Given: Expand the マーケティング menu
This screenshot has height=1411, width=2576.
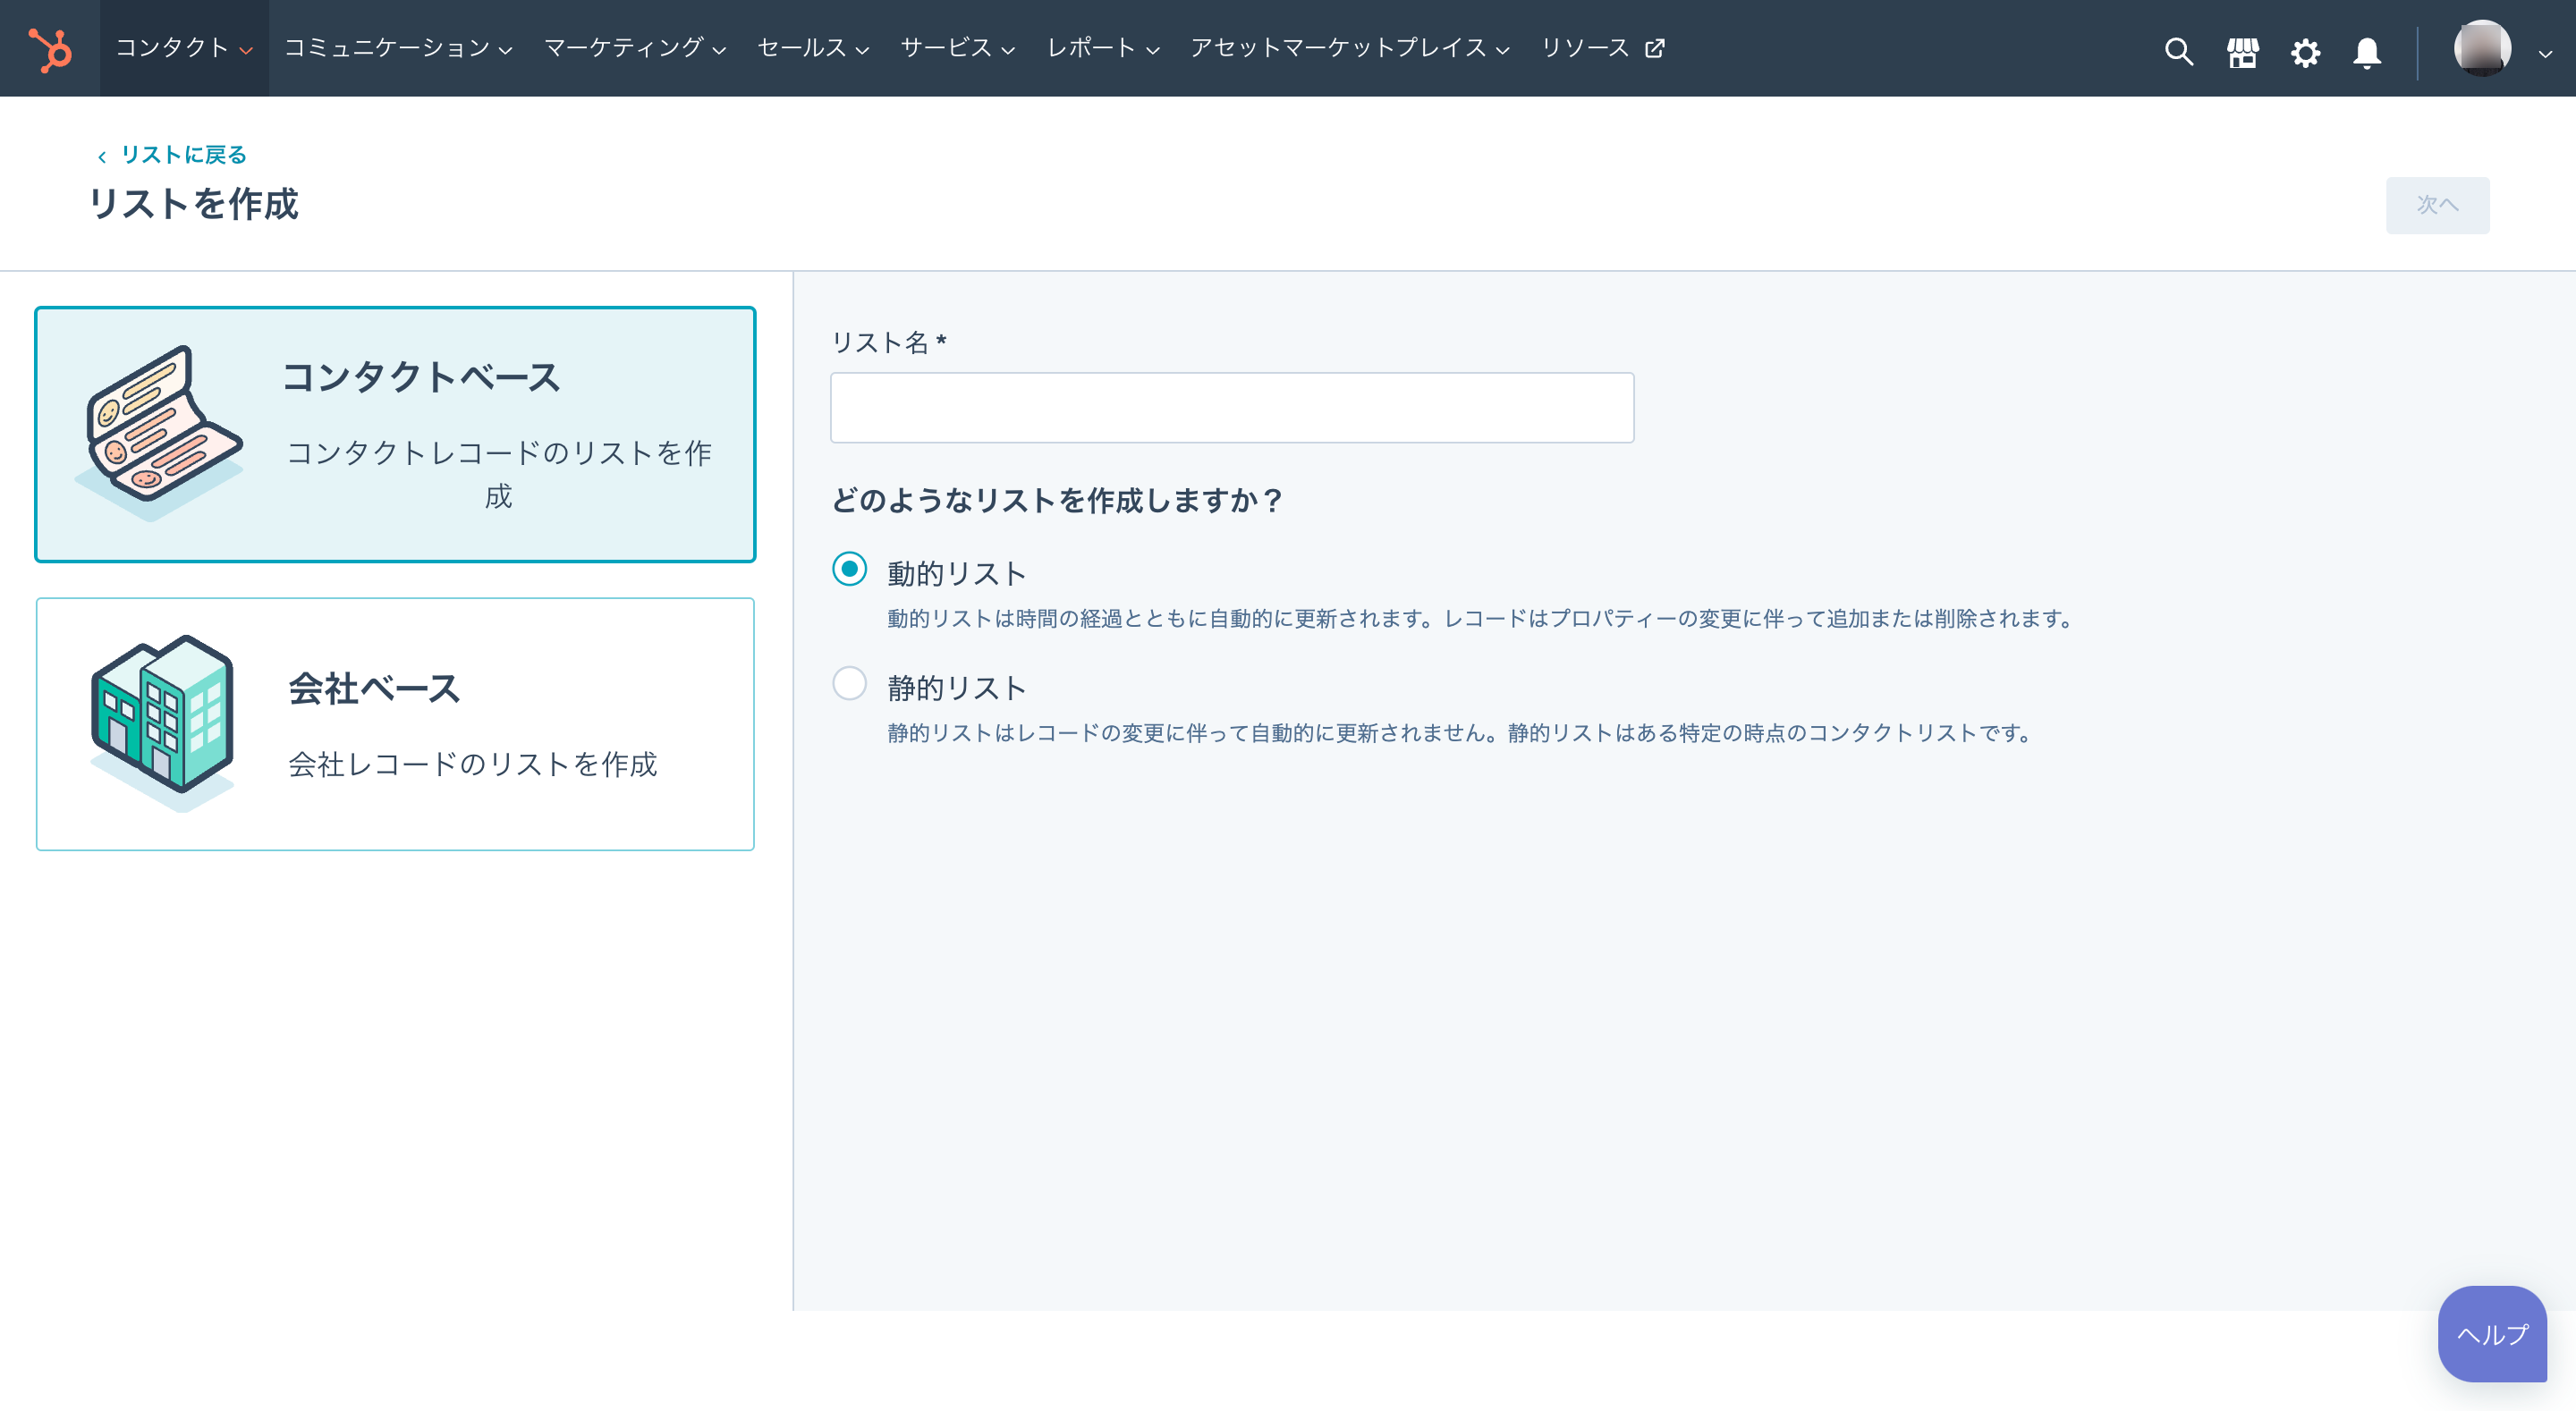Looking at the screenshot, I should click(x=635, y=48).
